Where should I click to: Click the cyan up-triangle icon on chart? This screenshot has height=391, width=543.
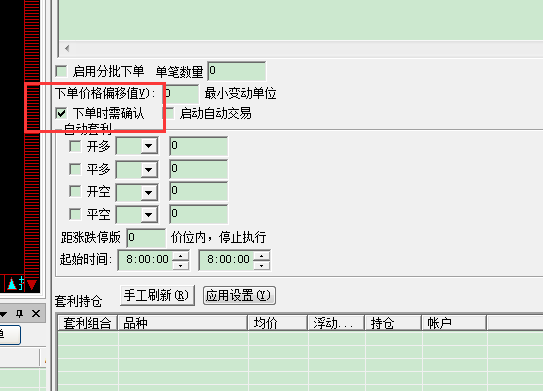(x=12, y=284)
